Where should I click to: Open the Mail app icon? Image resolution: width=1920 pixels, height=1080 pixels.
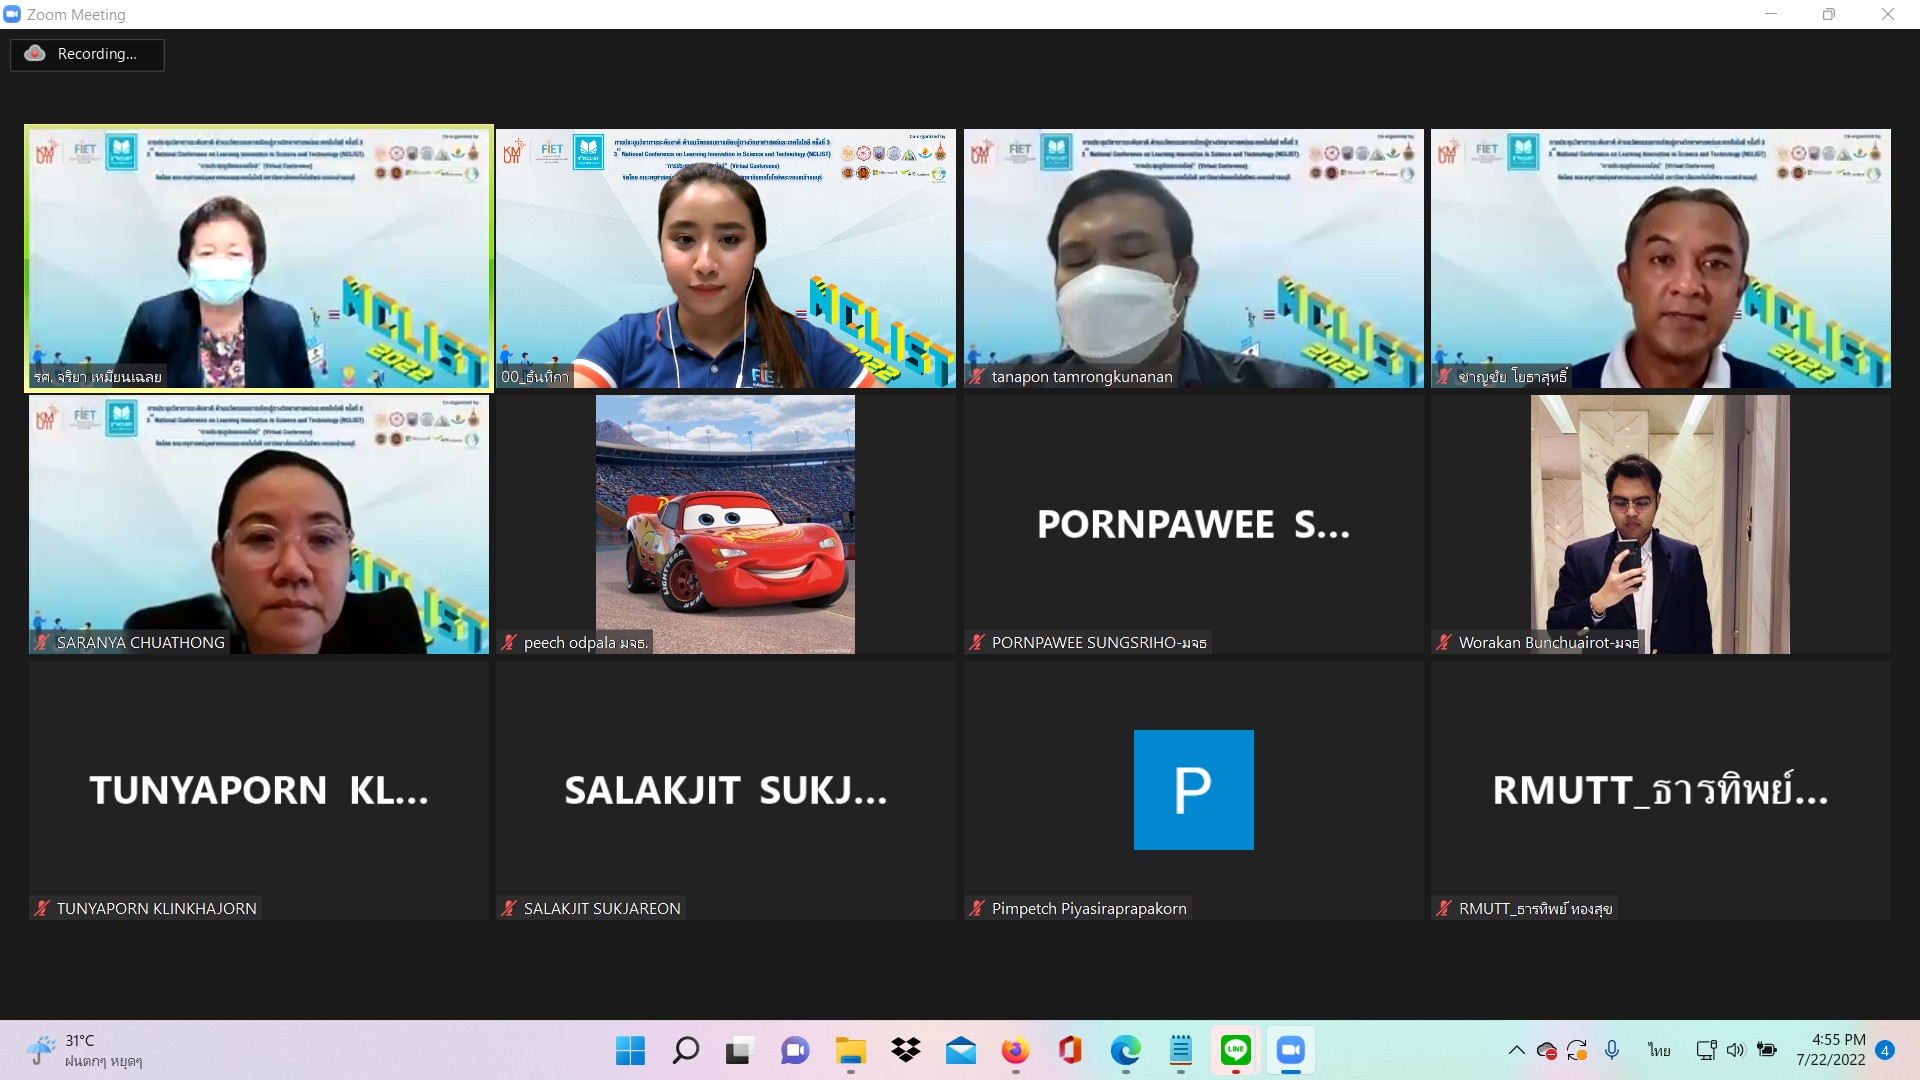961,1050
